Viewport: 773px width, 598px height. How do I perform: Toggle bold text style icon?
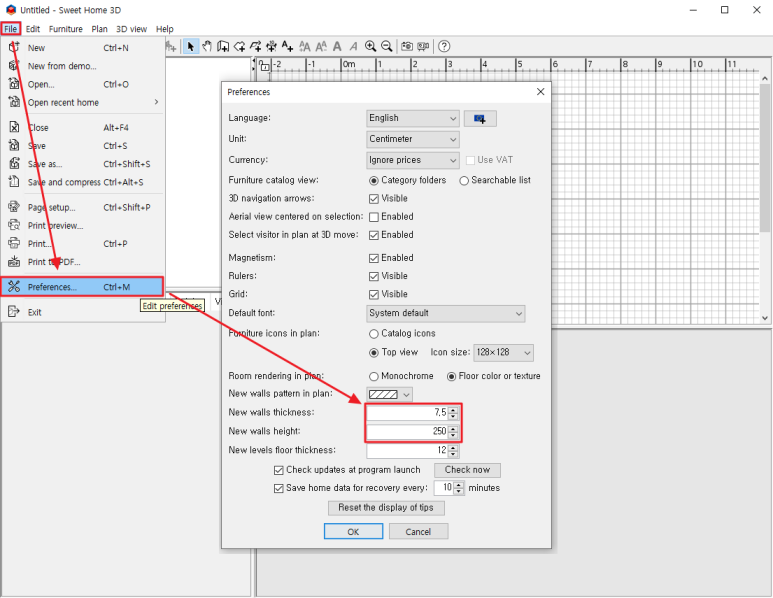tap(337, 46)
